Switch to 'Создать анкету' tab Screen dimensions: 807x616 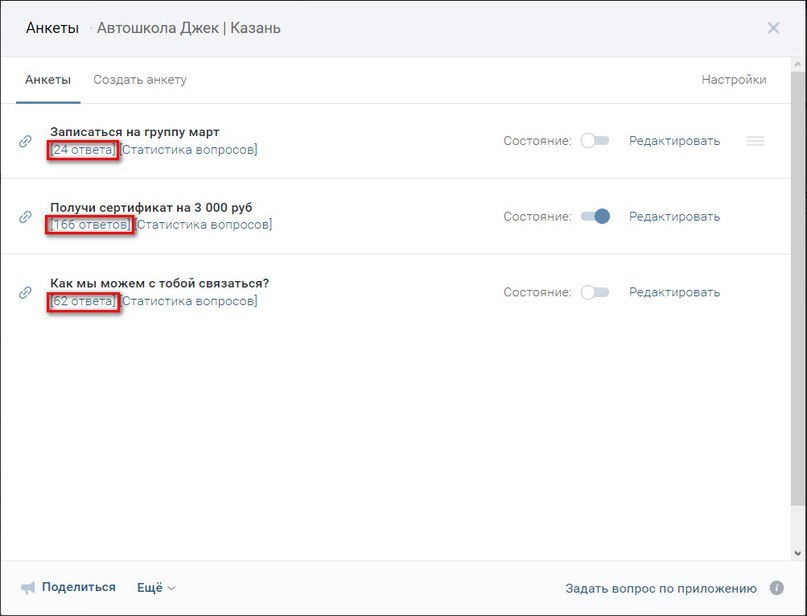click(x=140, y=80)
